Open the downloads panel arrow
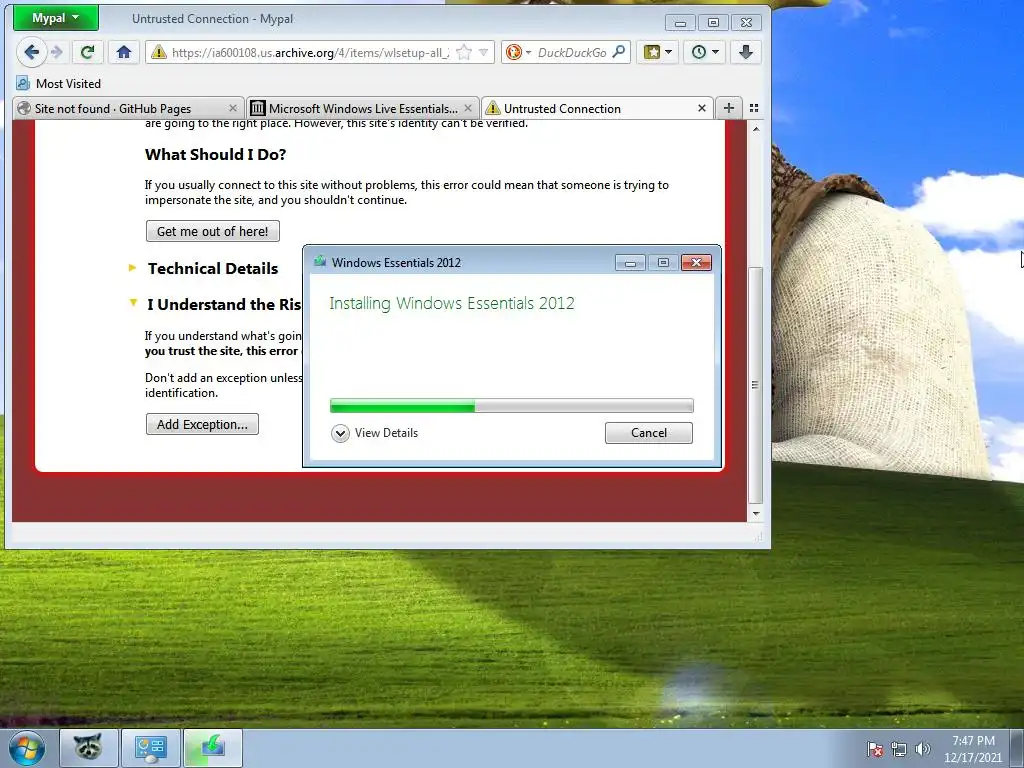The image size is (1024, 768). (746, 52)
